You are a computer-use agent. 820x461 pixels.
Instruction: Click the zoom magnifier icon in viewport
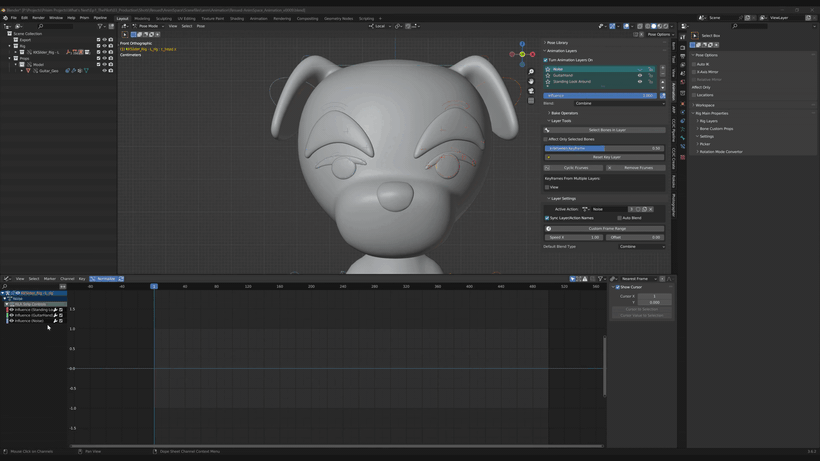532,72
